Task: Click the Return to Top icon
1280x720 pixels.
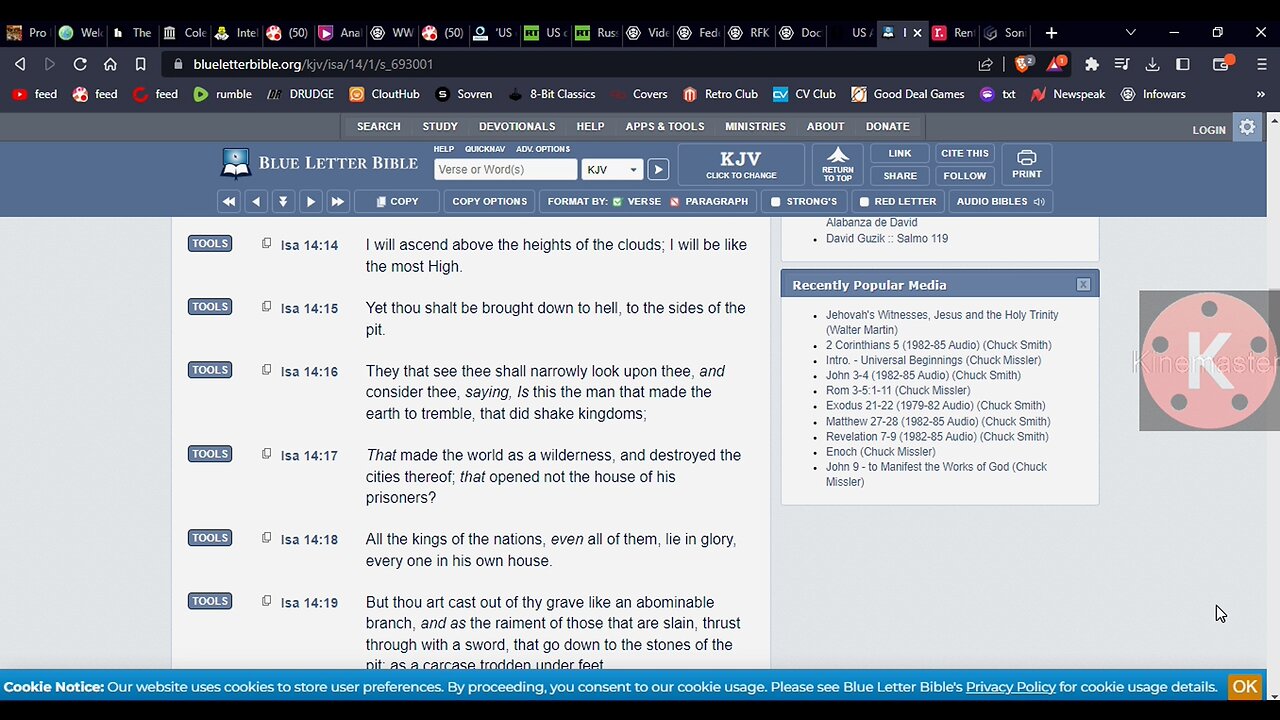Action: pyautogui.click(x=838, y=164)
